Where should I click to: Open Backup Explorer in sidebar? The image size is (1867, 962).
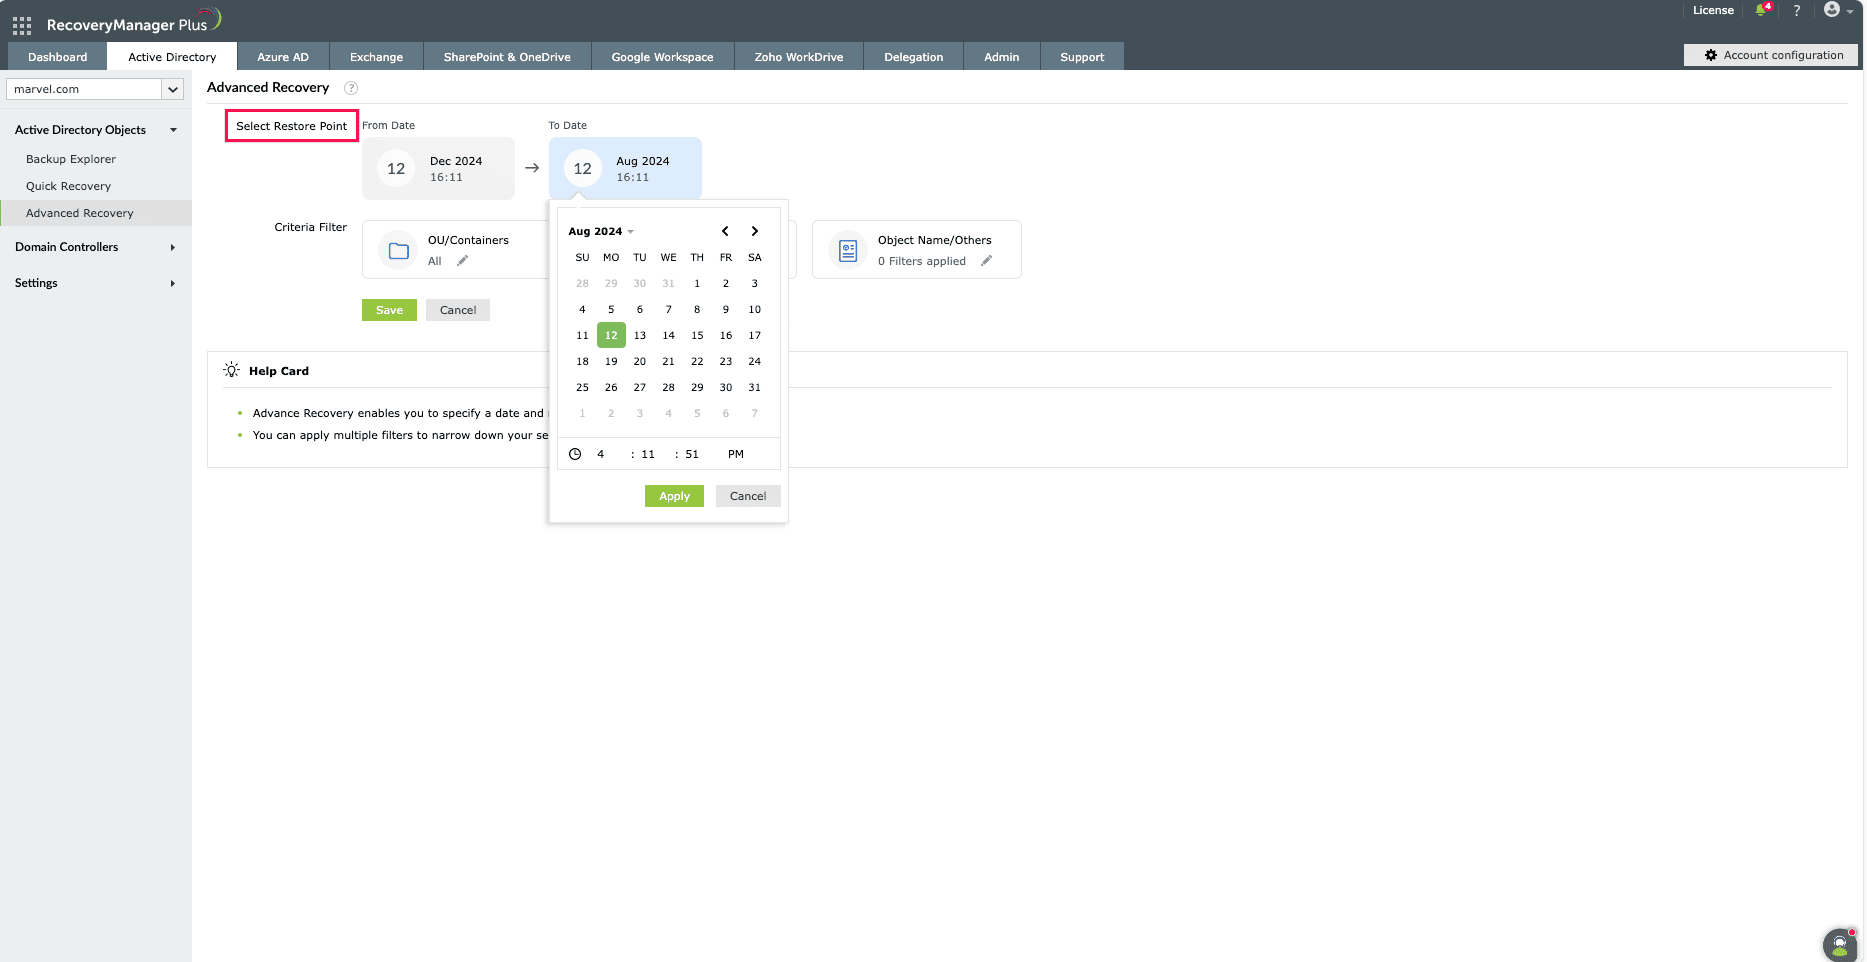pos(71,159)
